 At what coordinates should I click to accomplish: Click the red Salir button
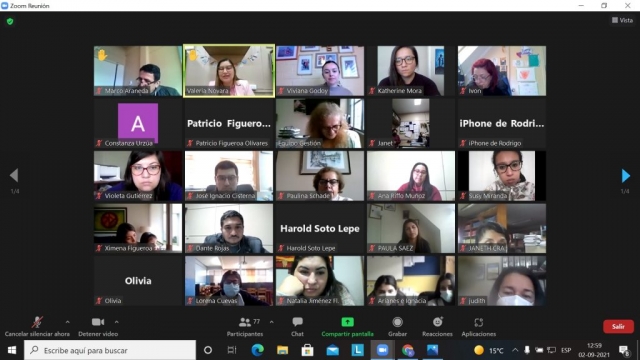click(x=618, y=327)
